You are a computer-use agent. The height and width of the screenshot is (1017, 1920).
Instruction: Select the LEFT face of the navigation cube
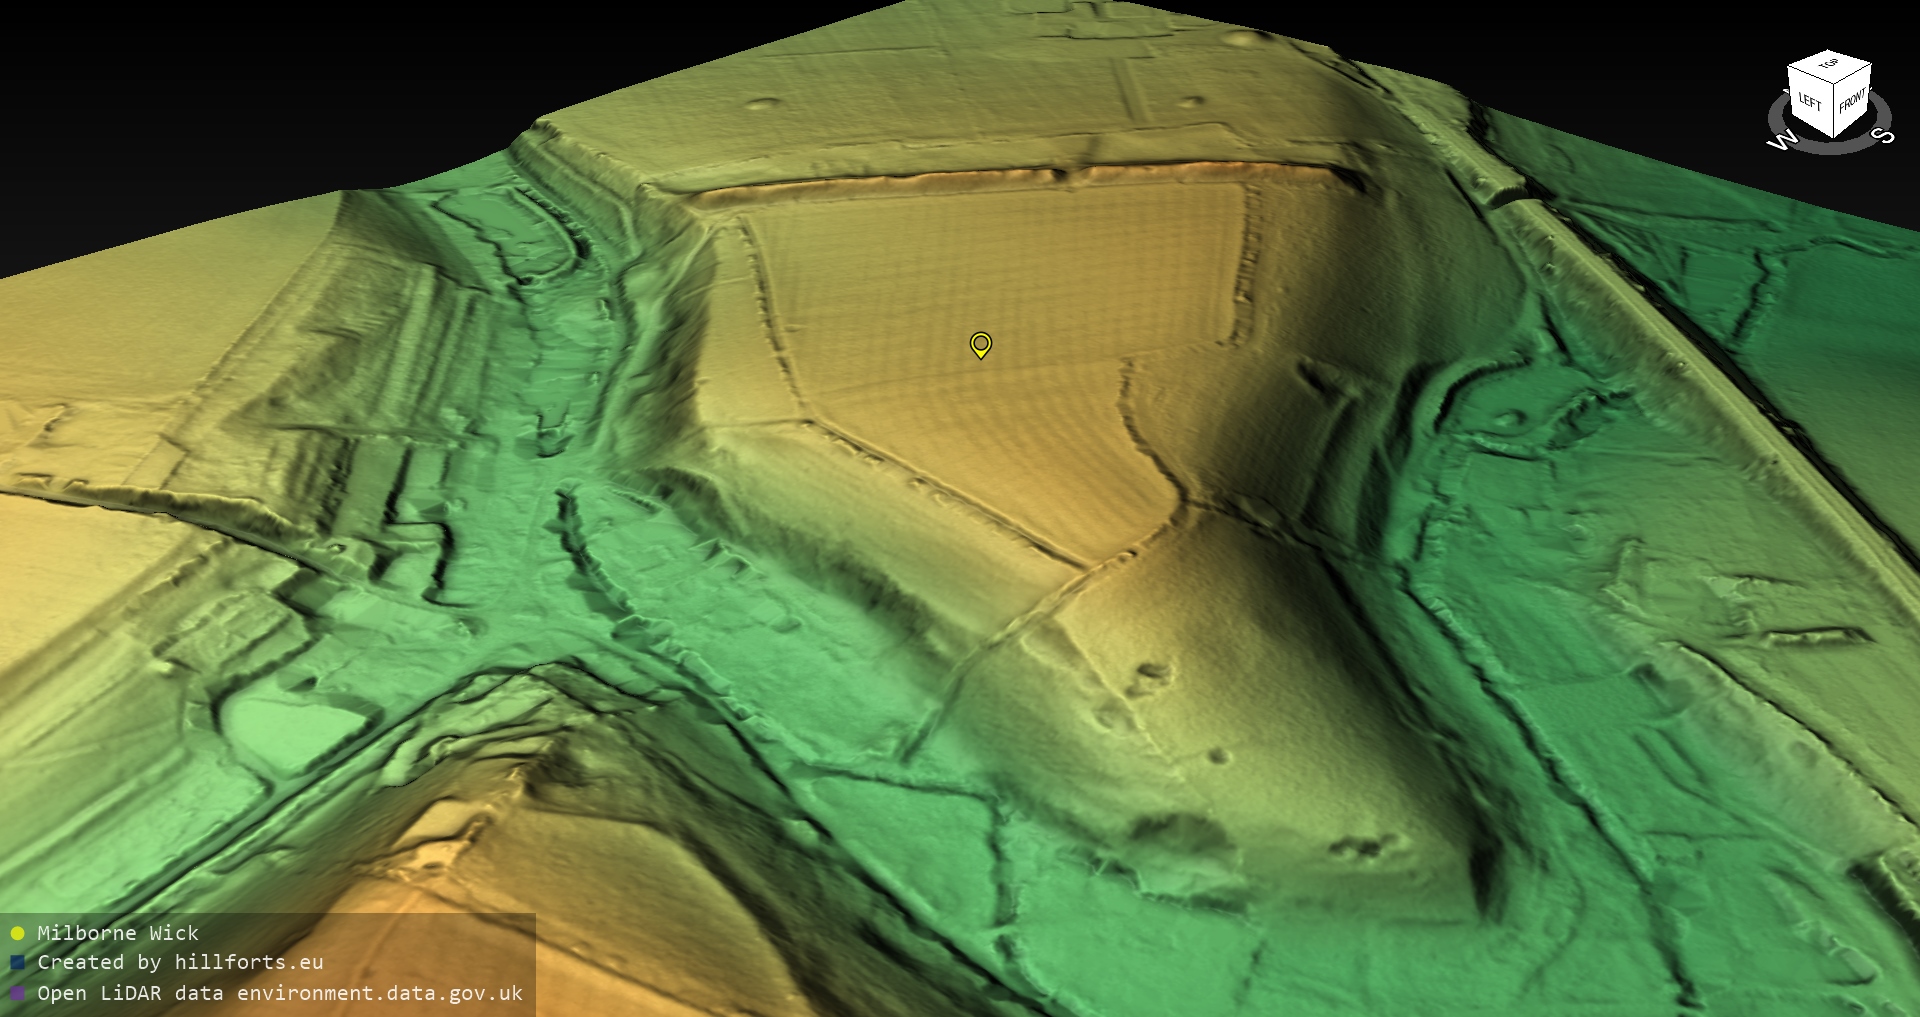coord(1809,101)
